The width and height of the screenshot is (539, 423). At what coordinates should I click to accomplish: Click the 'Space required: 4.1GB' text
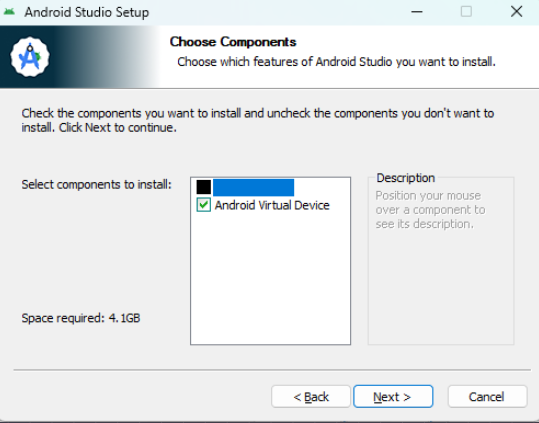point(81,318)
